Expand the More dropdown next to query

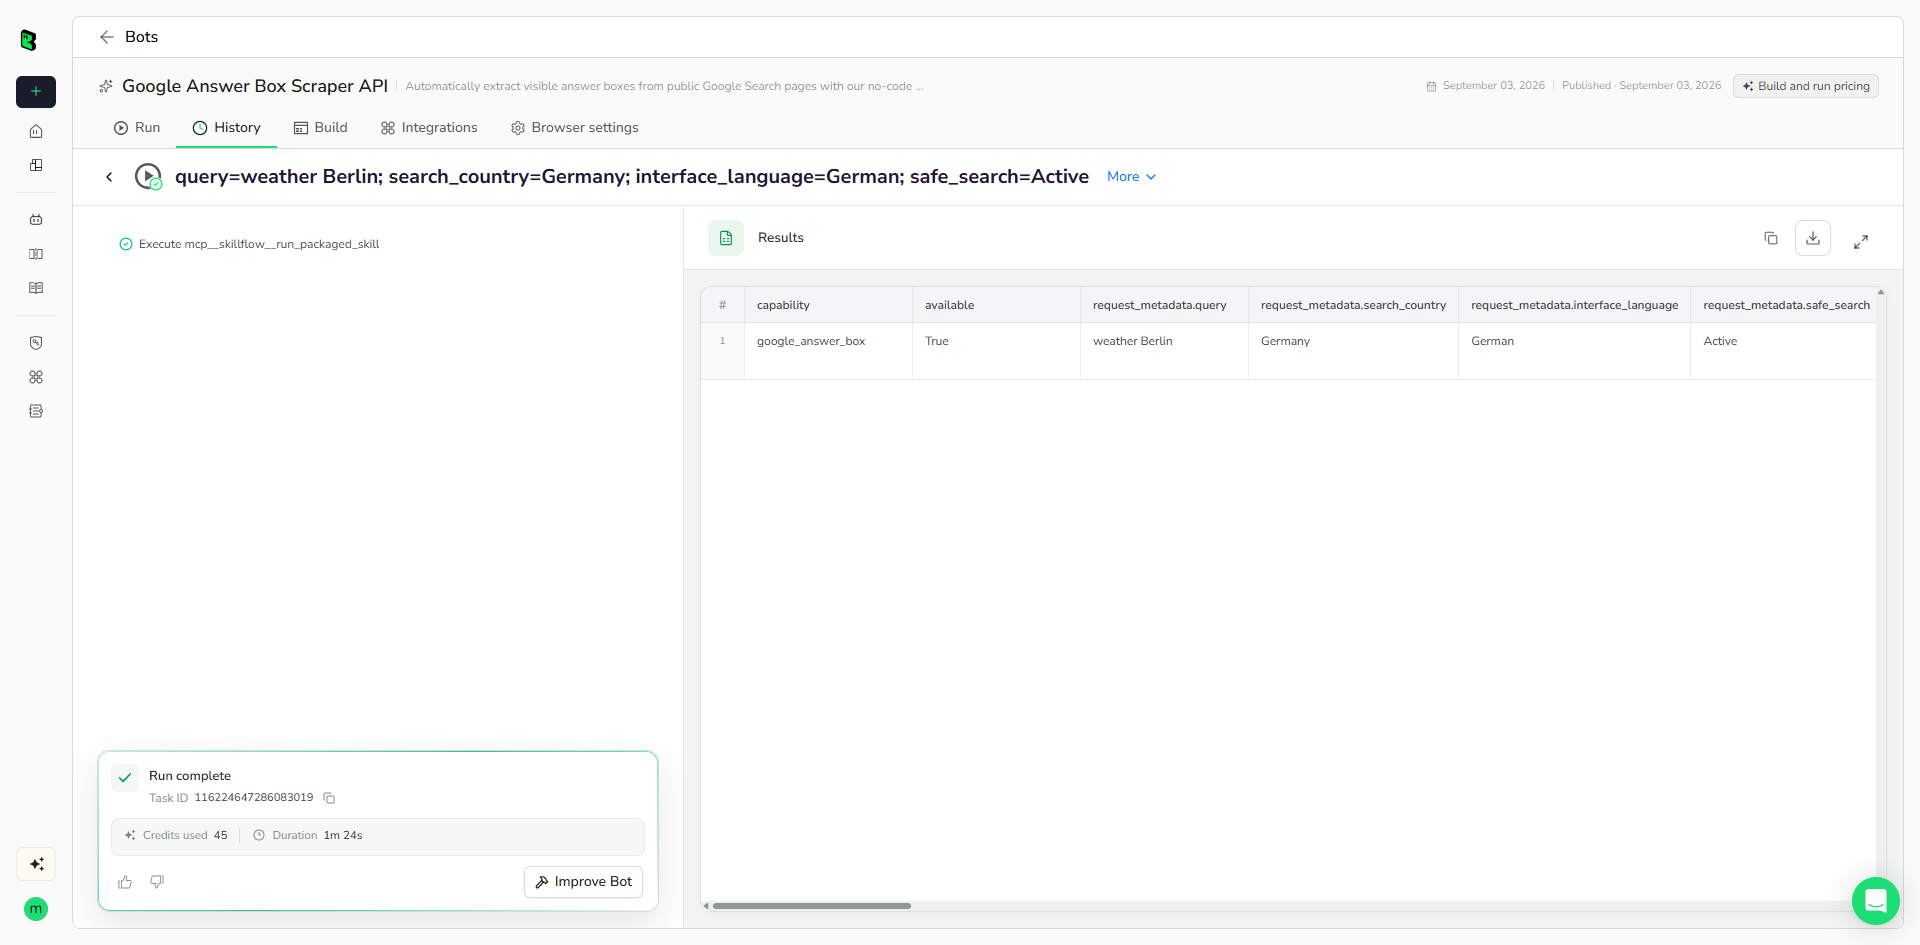click(1132, 177)
